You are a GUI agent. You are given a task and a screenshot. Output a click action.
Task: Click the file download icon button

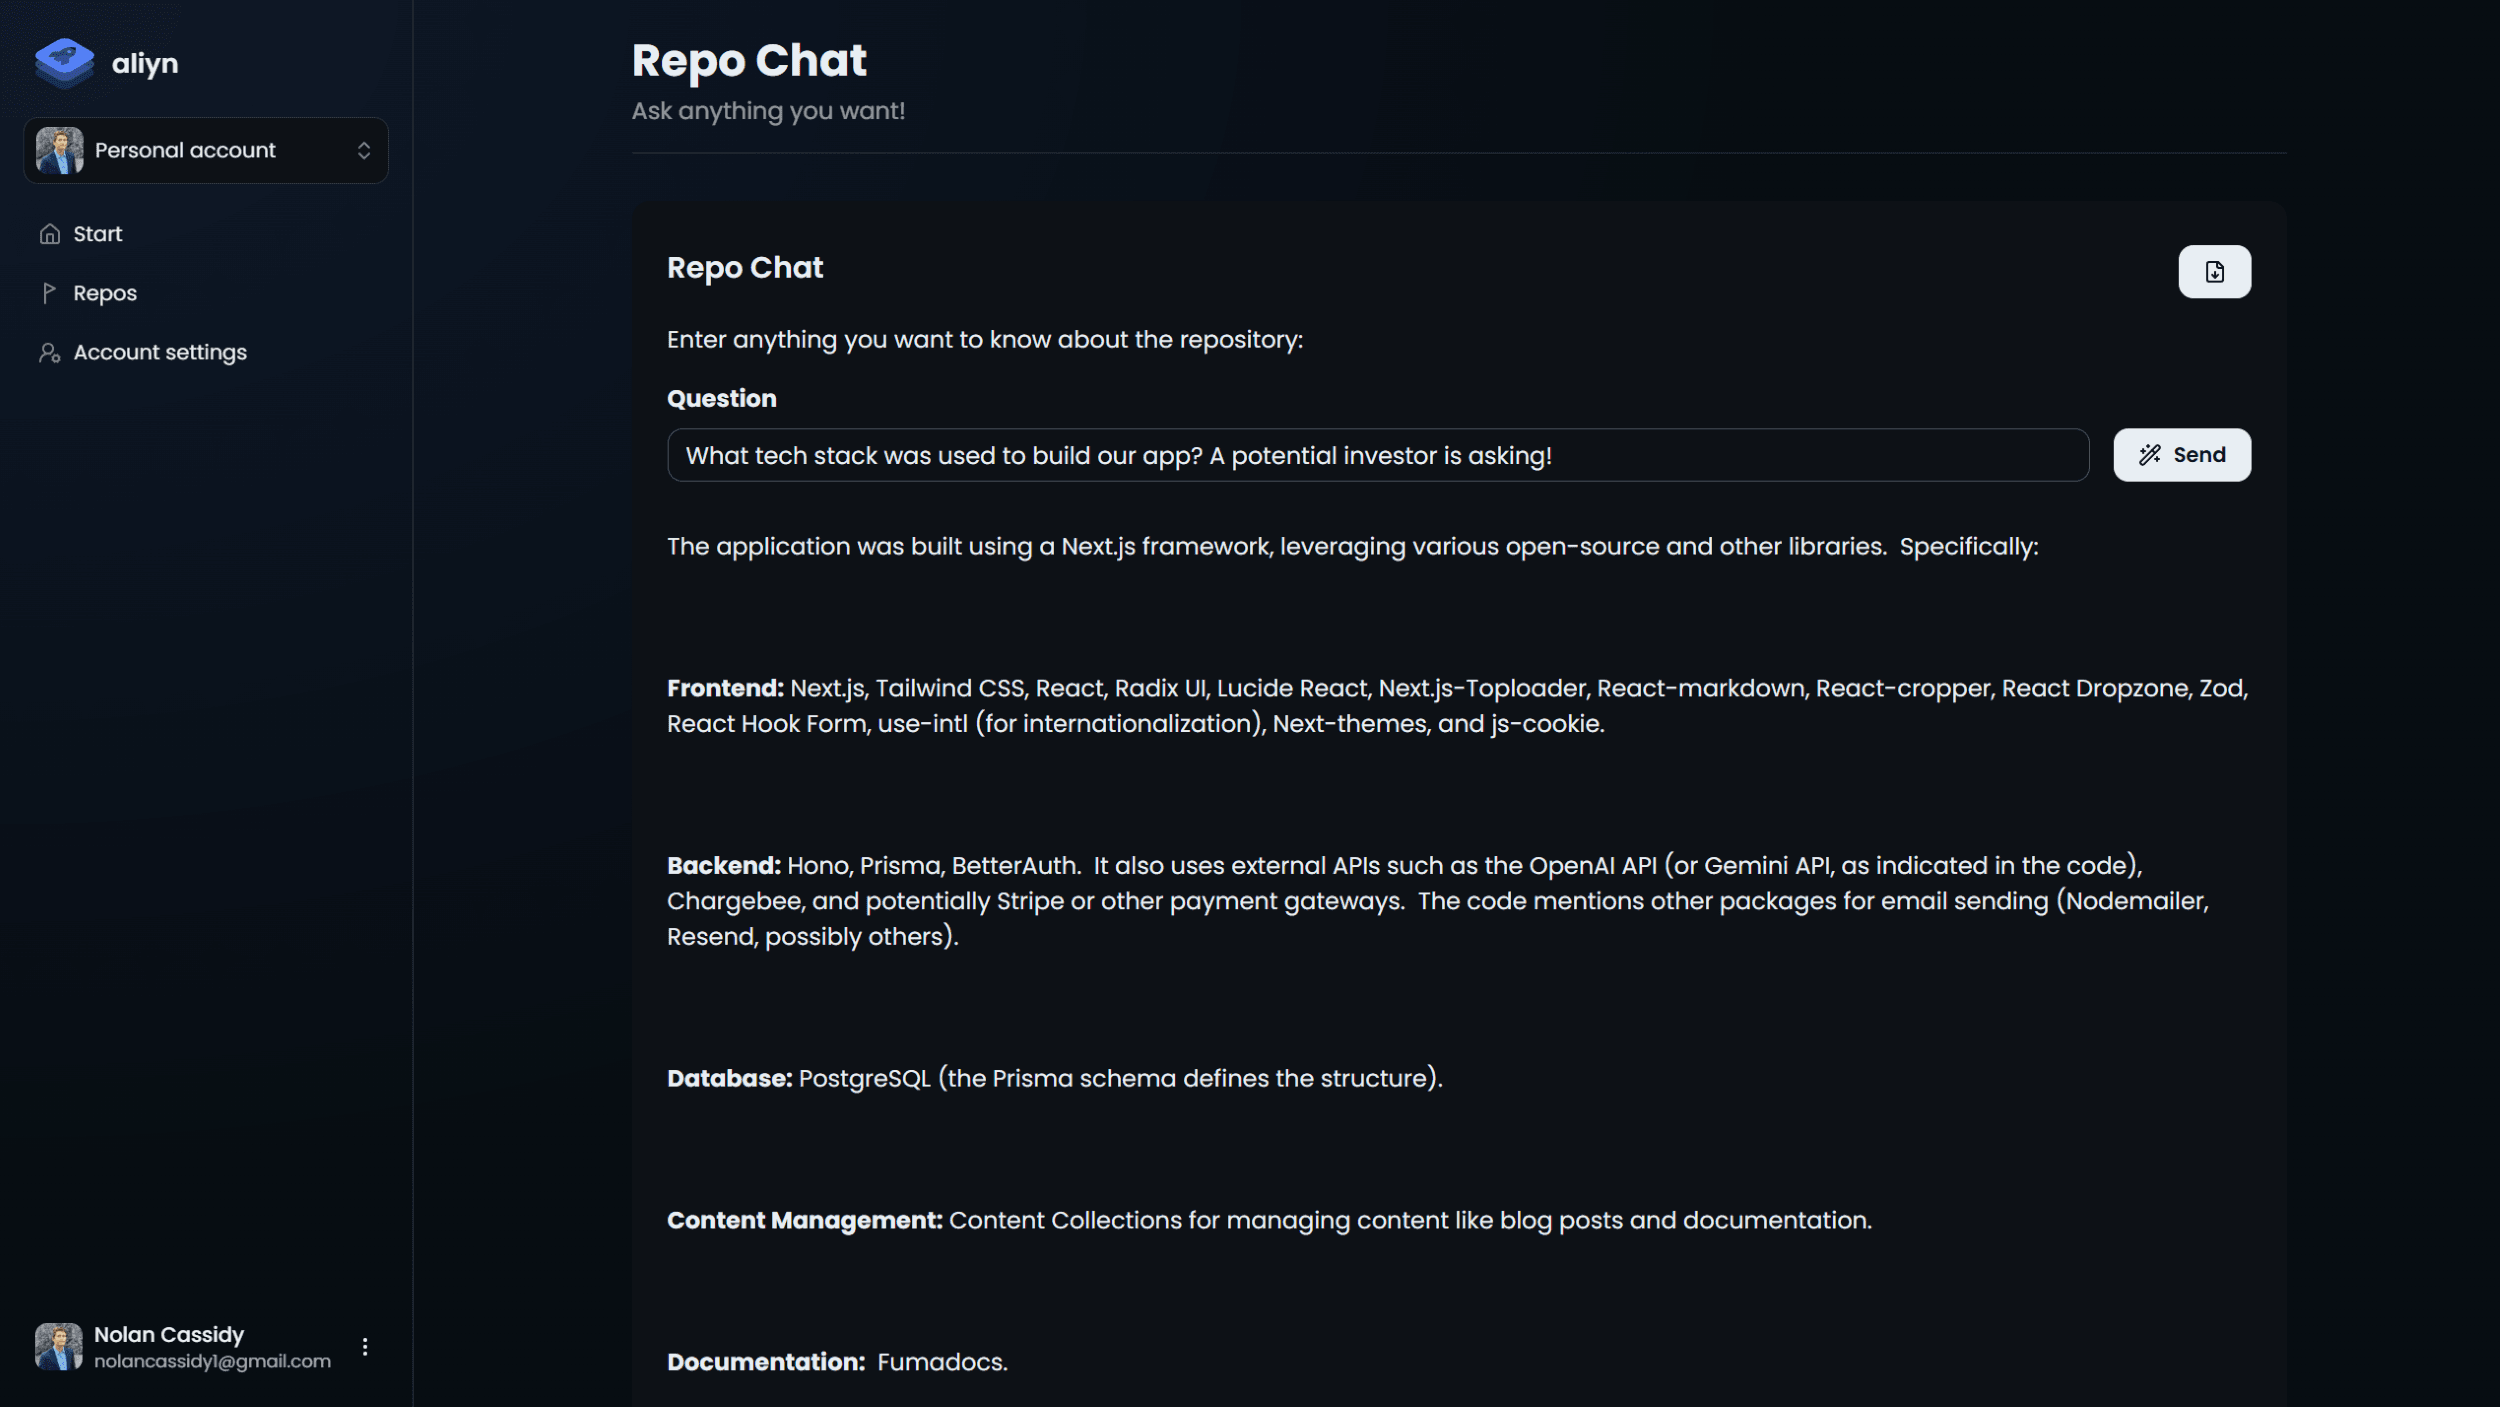(x=2214, y=271)
